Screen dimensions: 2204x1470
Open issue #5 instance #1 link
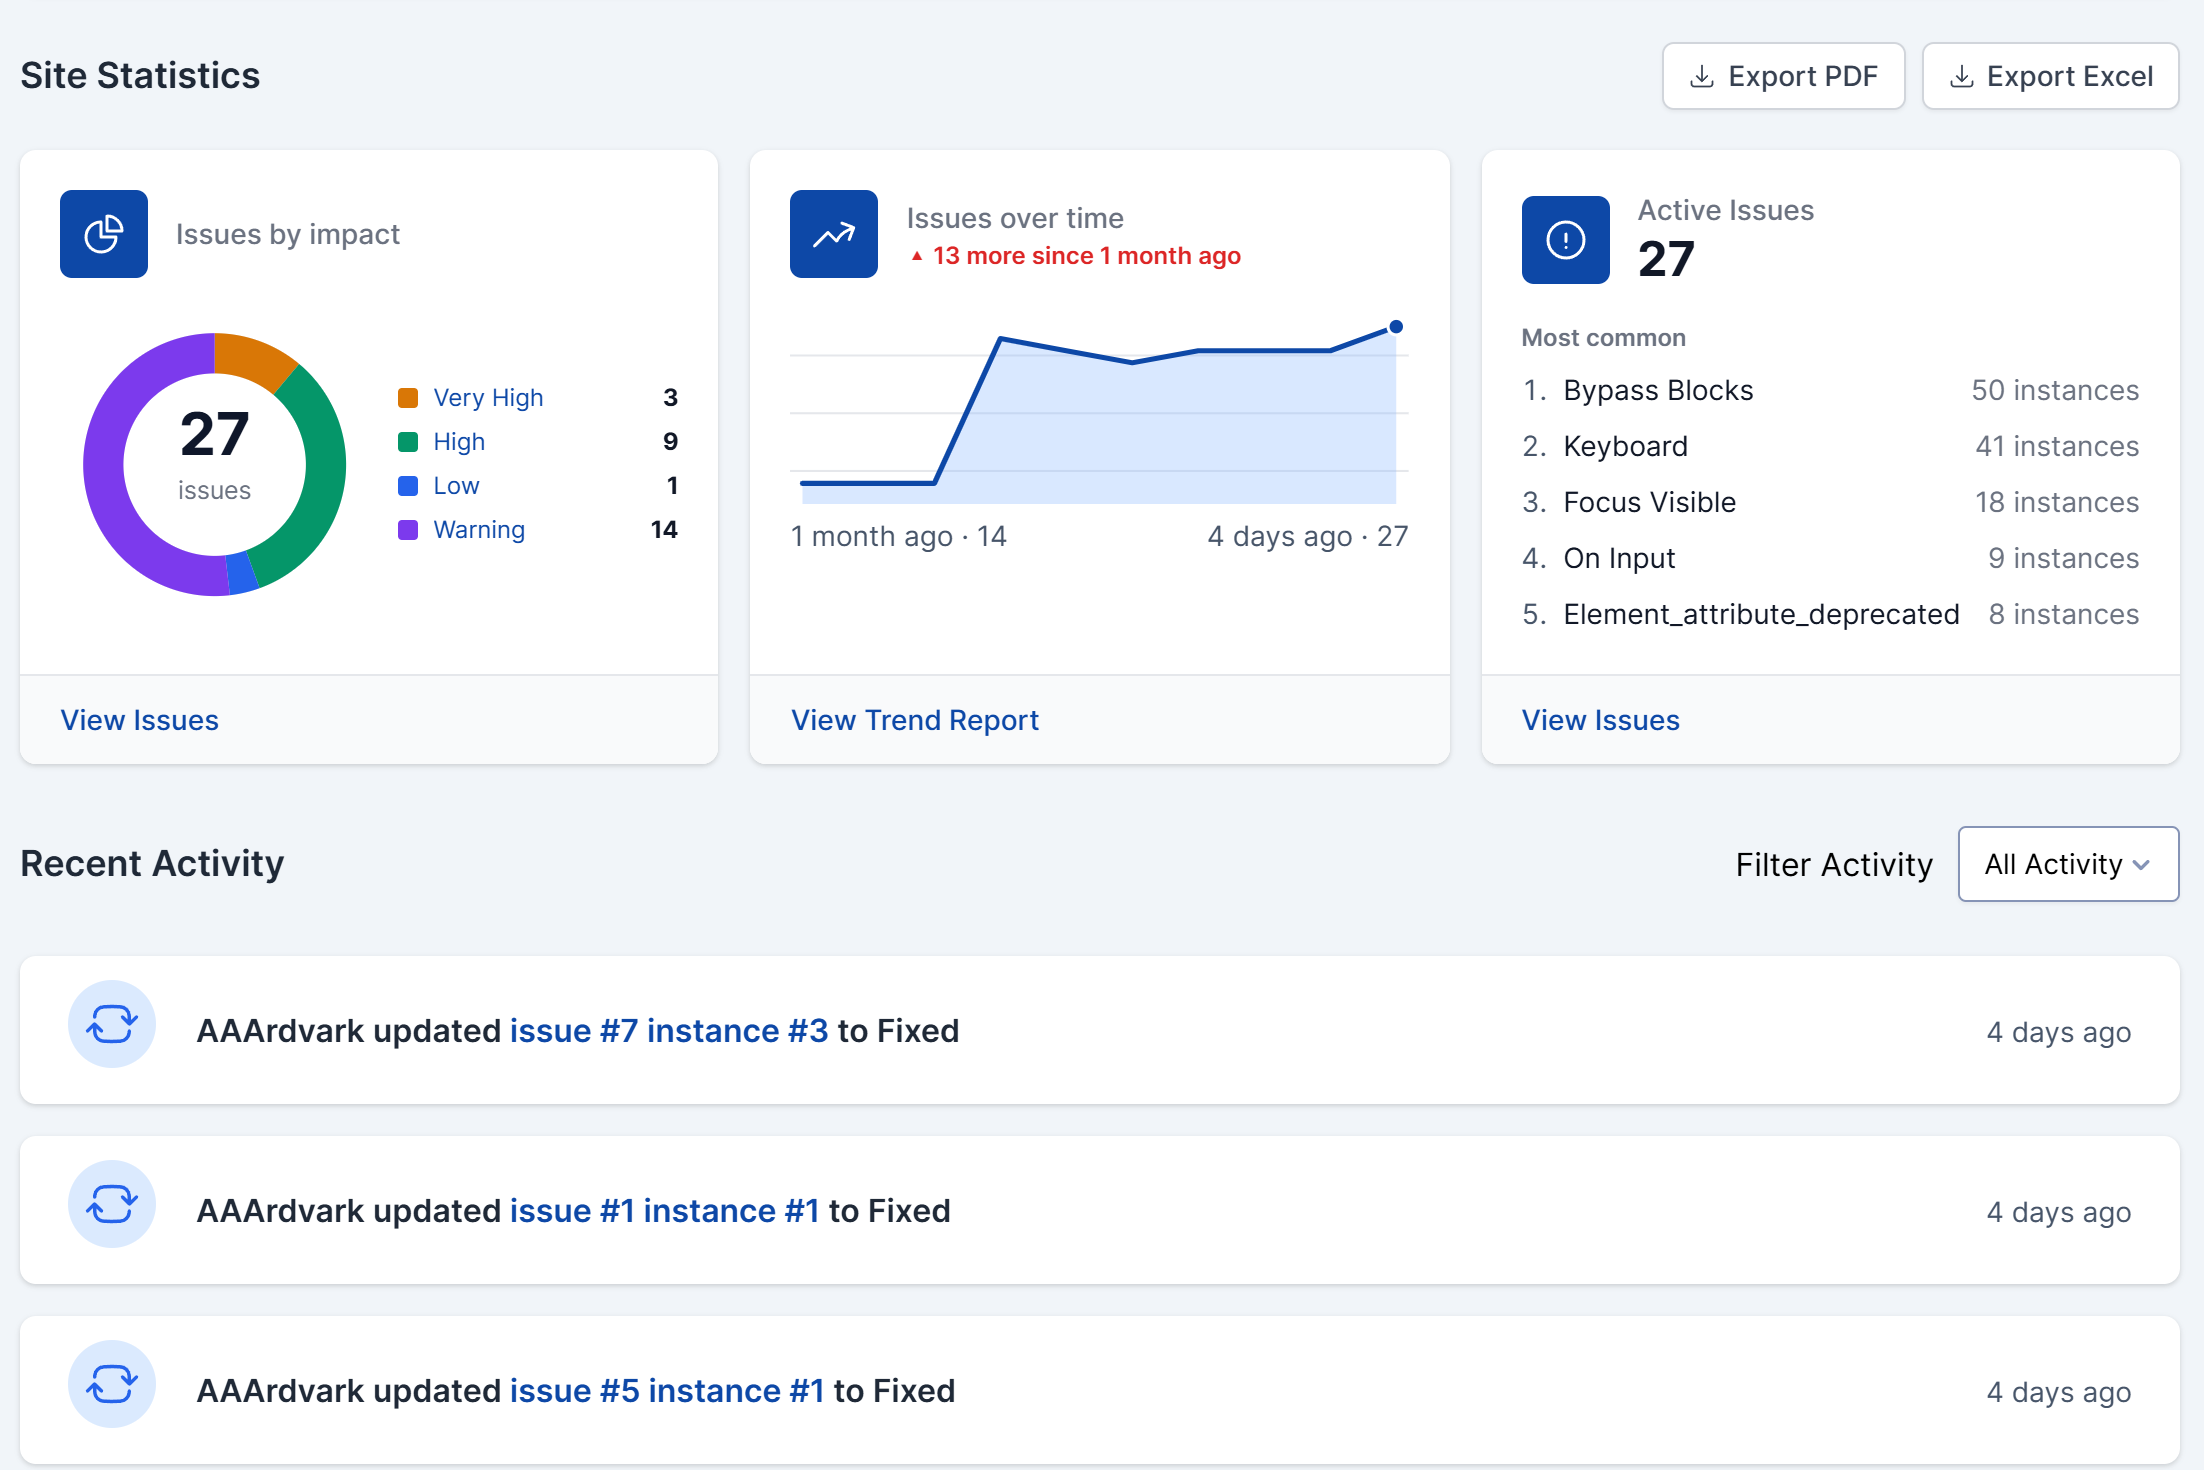pyautogui.click(x=667, y=1391)
